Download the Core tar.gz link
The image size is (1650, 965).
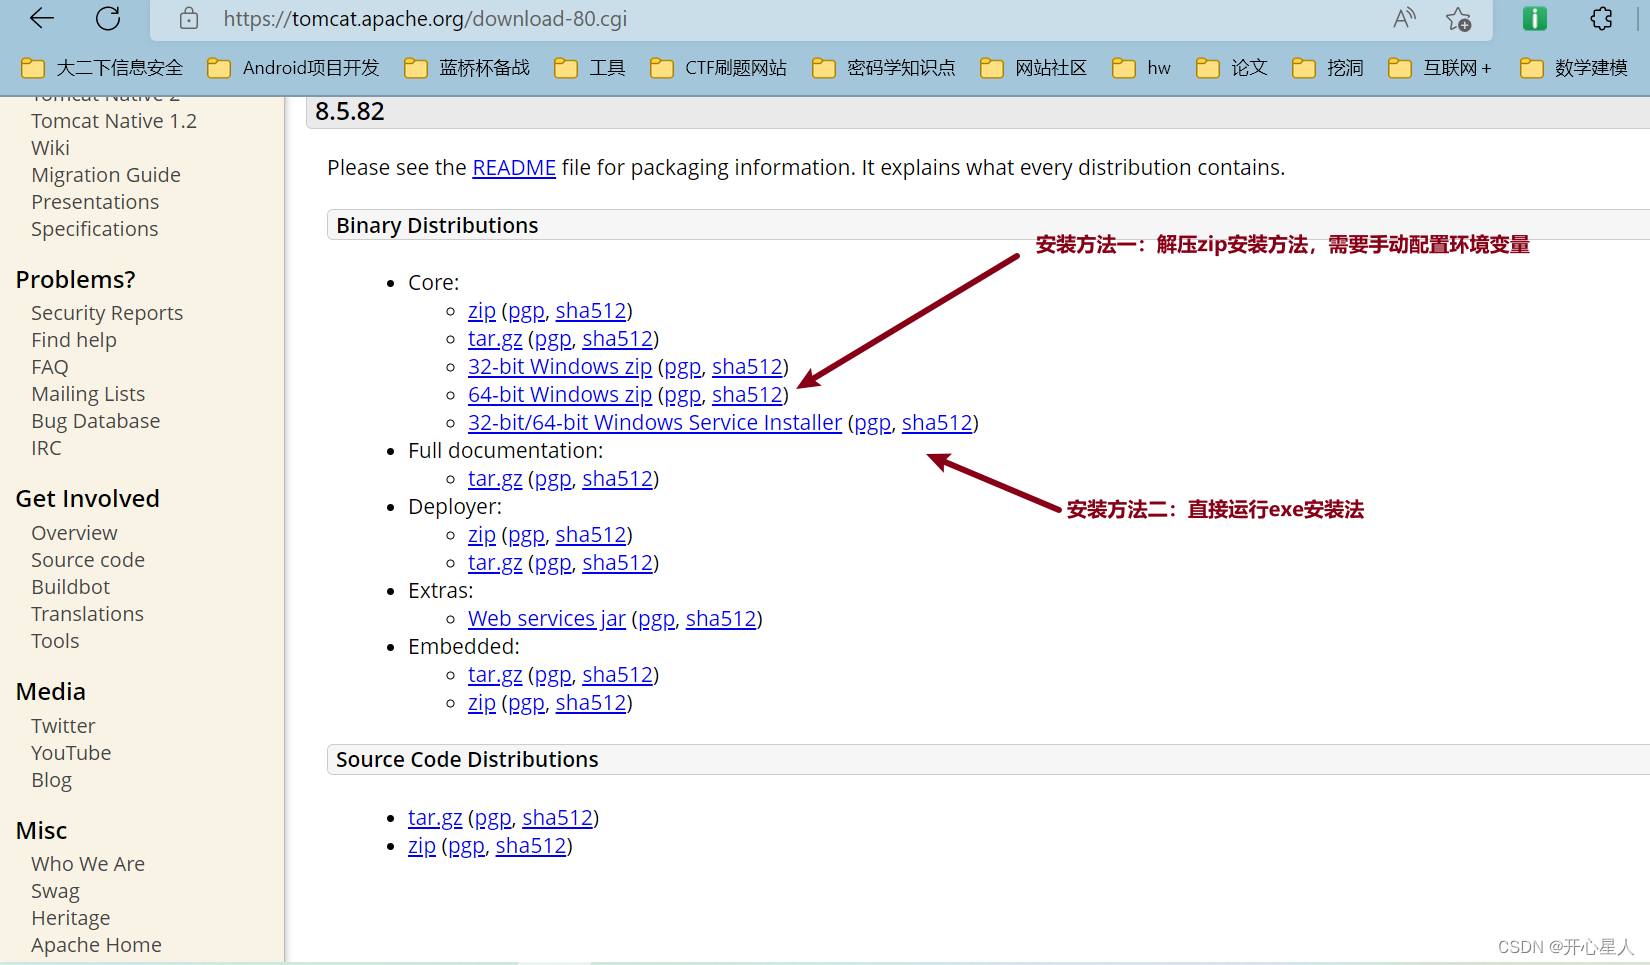tap(495, 339)
